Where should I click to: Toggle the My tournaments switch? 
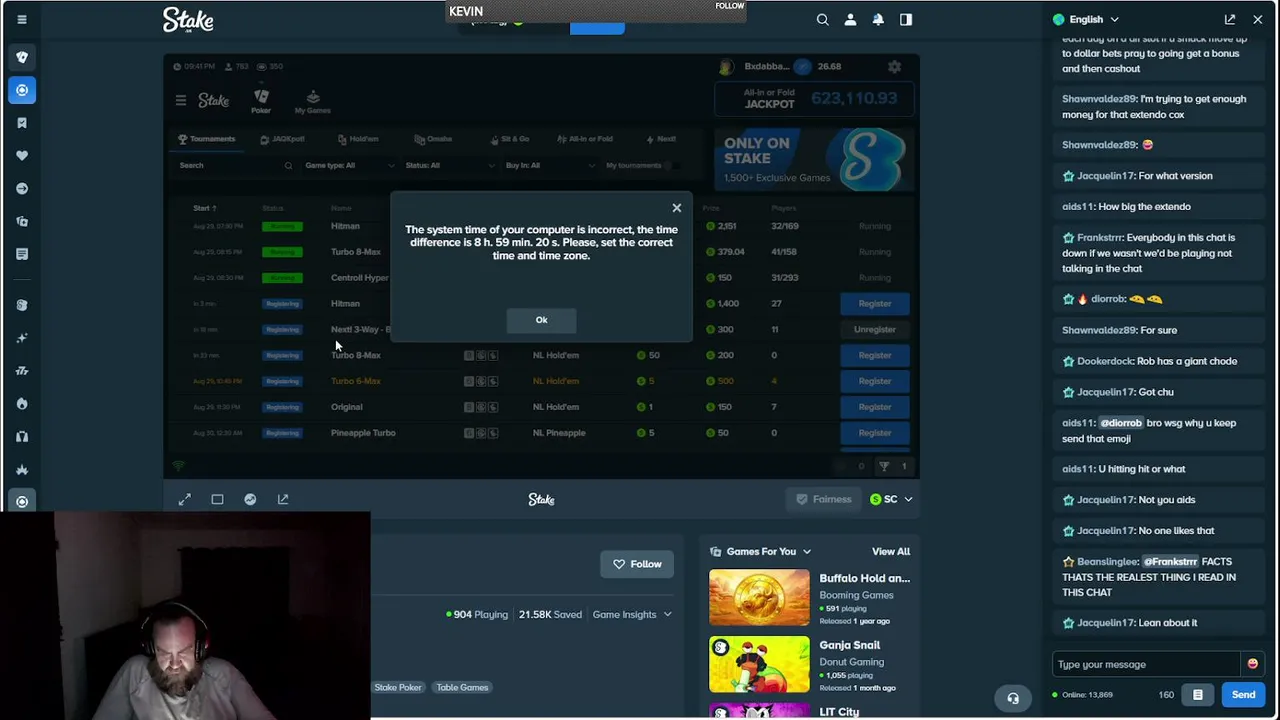click(672, 166)
